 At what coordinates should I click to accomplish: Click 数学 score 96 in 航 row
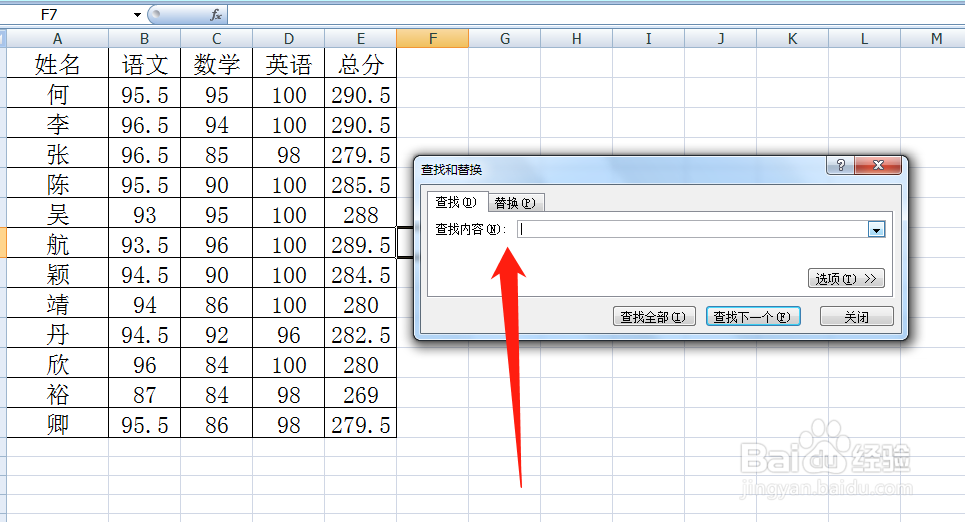(217, 243)
